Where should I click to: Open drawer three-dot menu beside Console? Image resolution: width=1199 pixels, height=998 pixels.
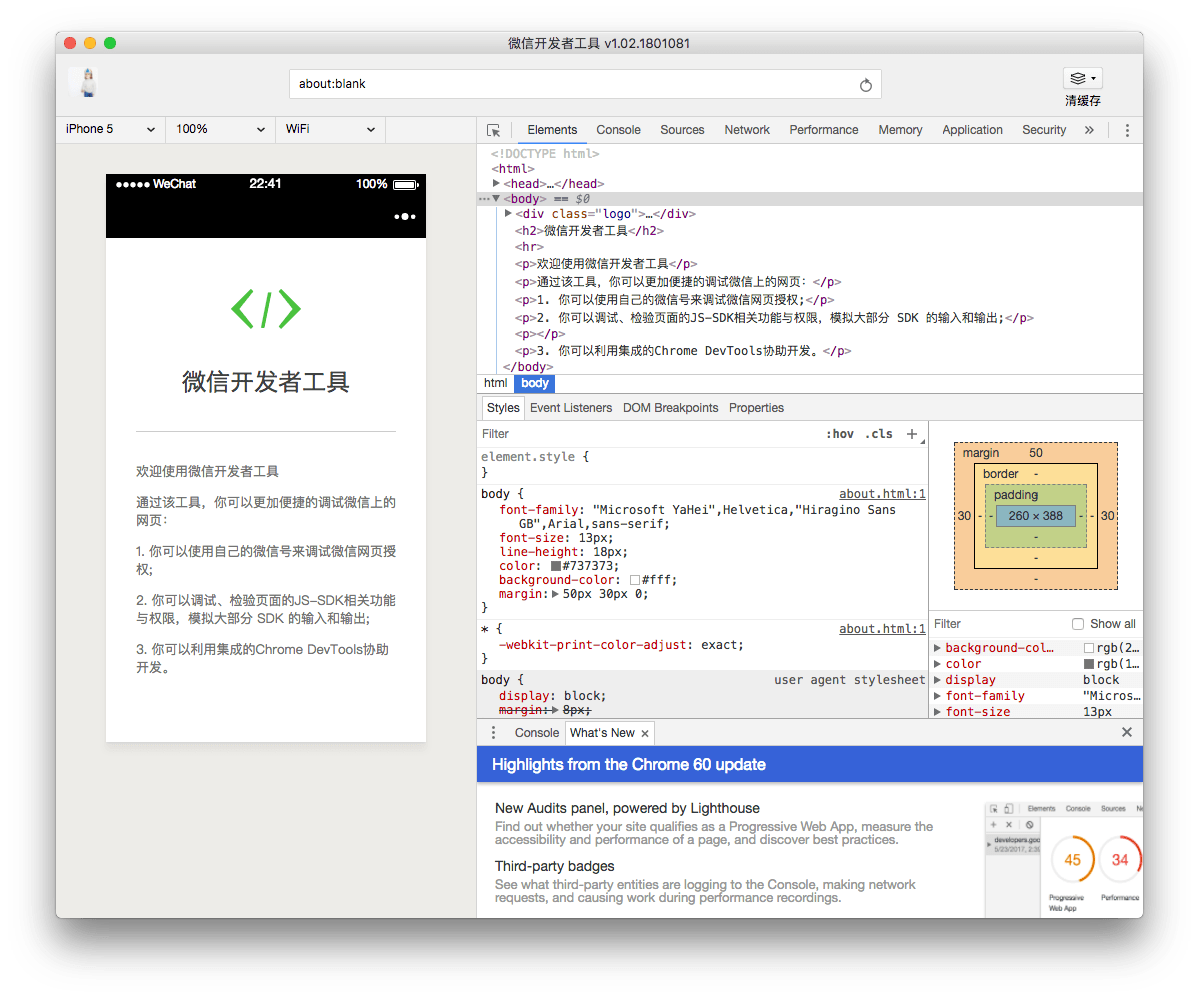[493, 733]
